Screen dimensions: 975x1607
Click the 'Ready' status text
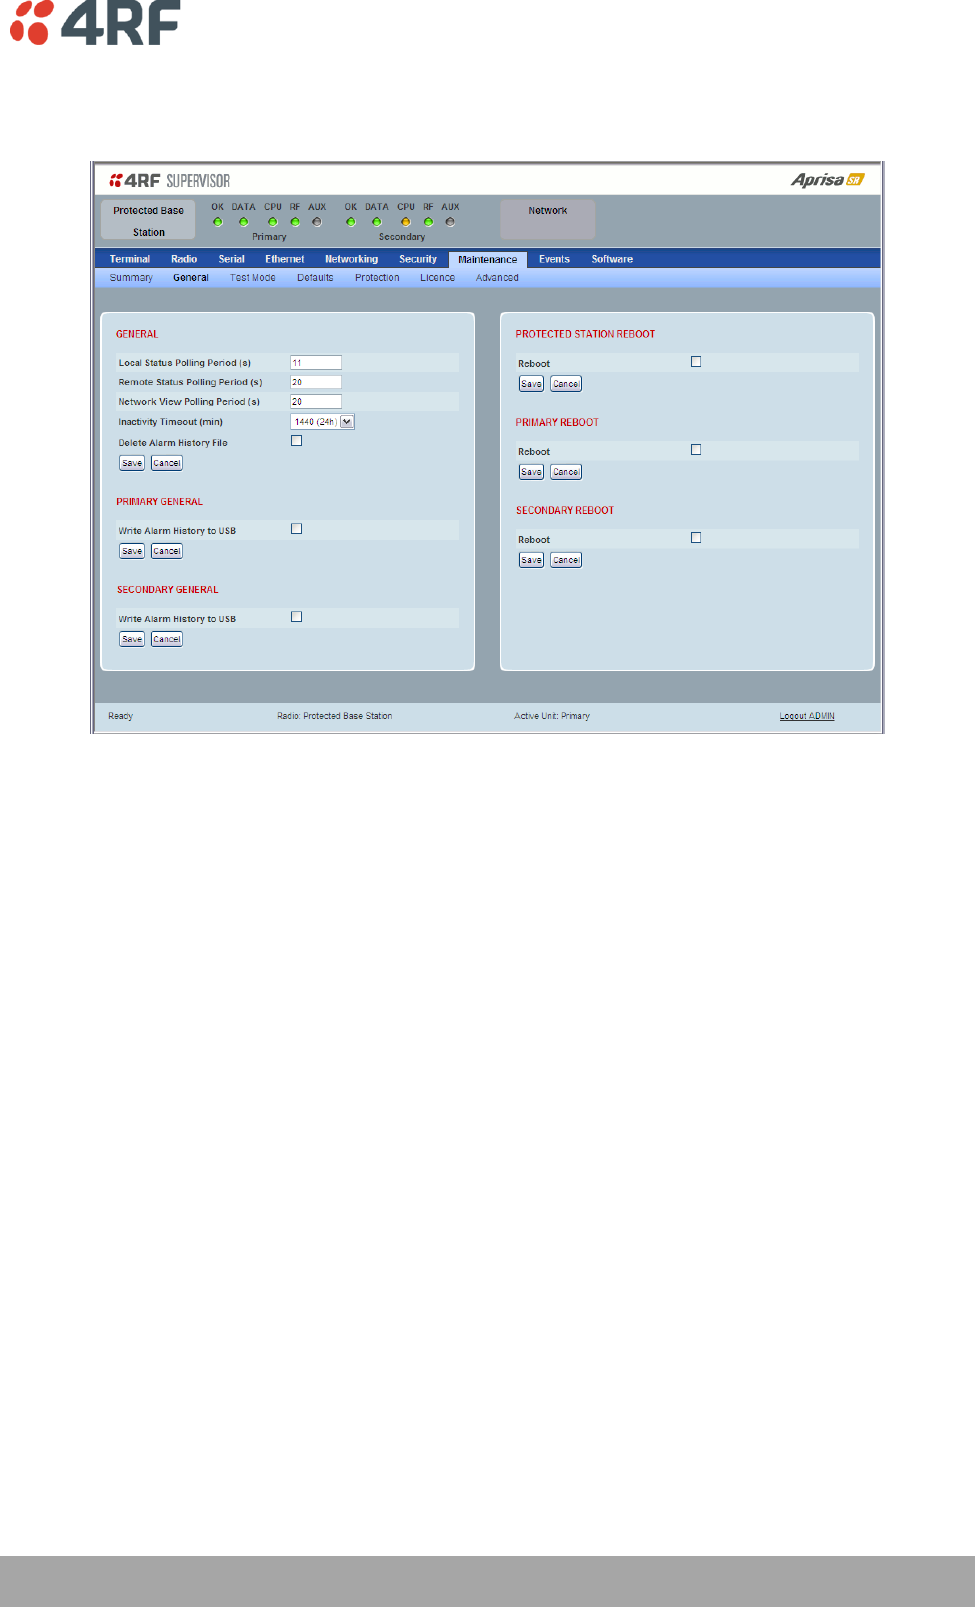tap(120, 716)
